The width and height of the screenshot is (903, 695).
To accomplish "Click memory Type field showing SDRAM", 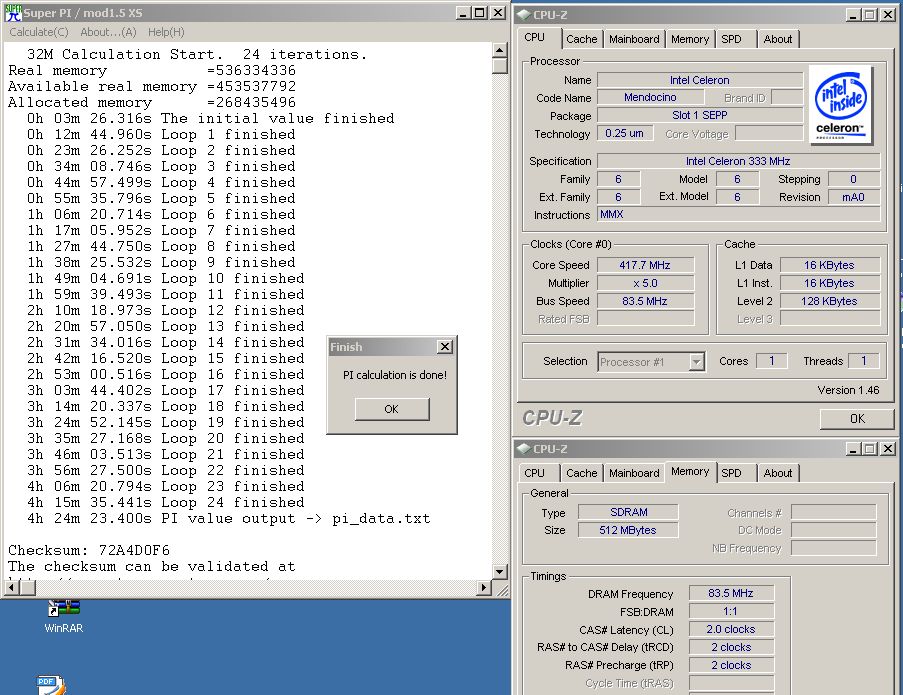I will coord(628,512).
